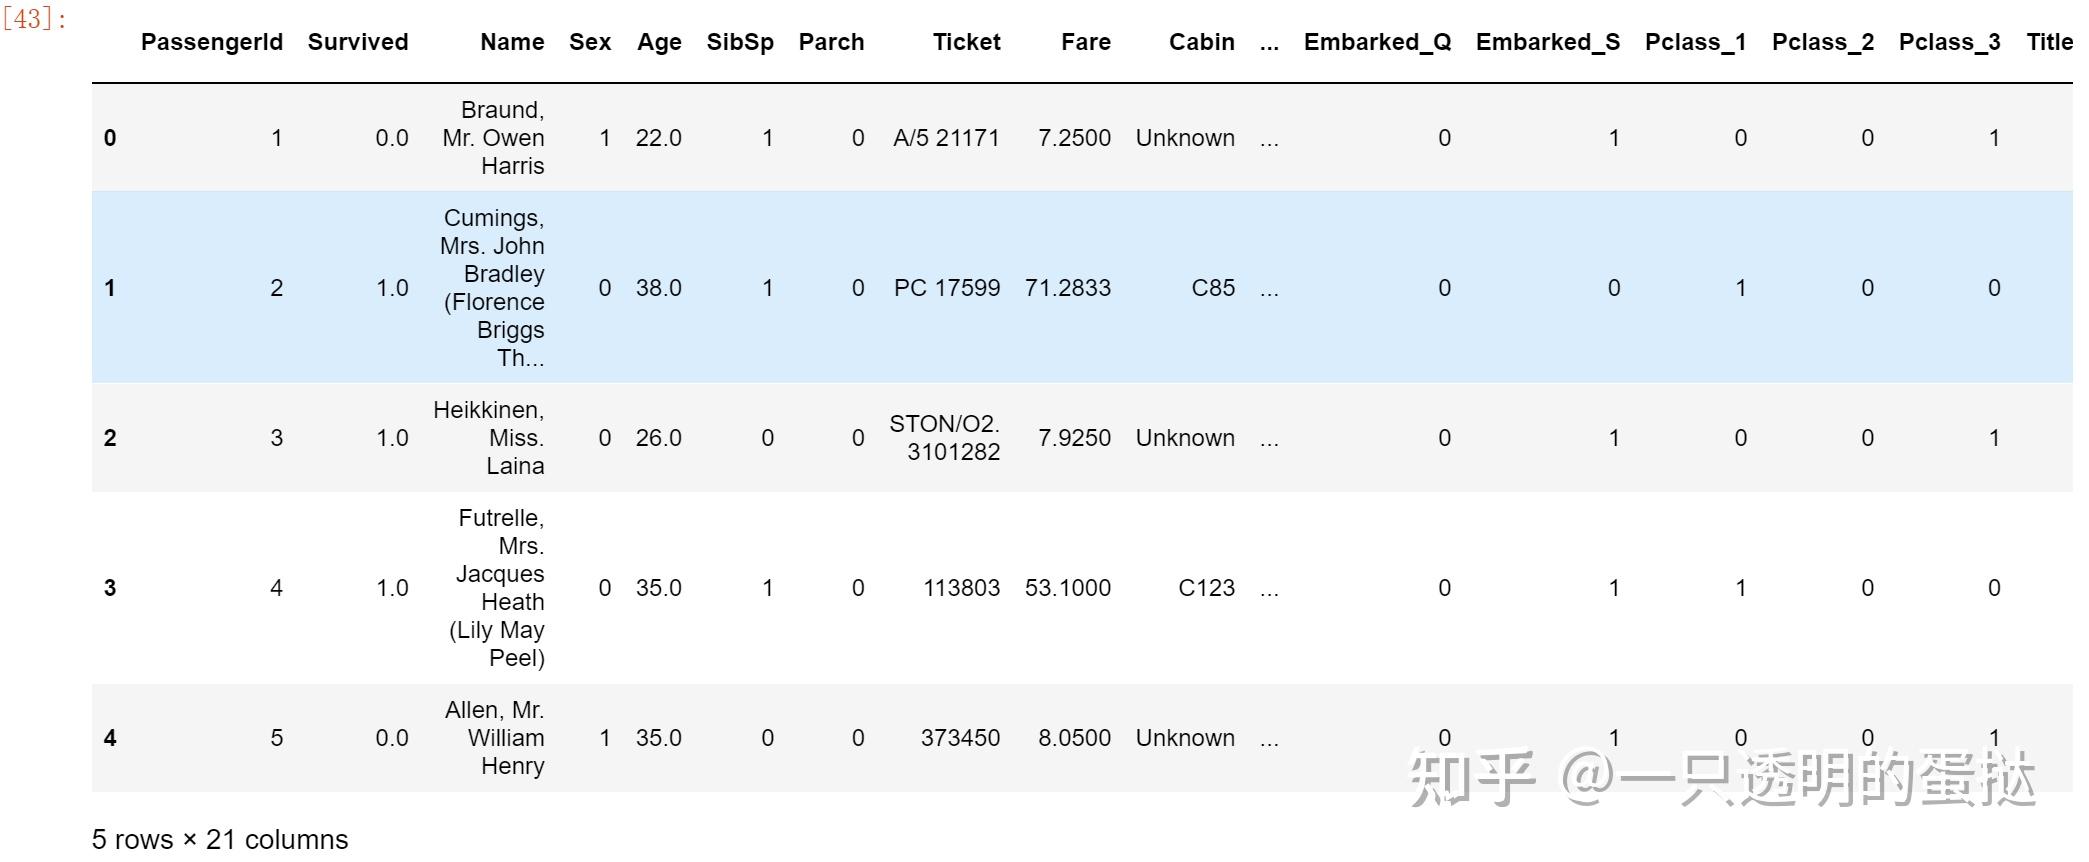This screenshot has height=862, width=2089.
Task: Click the cell prompt number [43]
Action: [x=34, y=19]
